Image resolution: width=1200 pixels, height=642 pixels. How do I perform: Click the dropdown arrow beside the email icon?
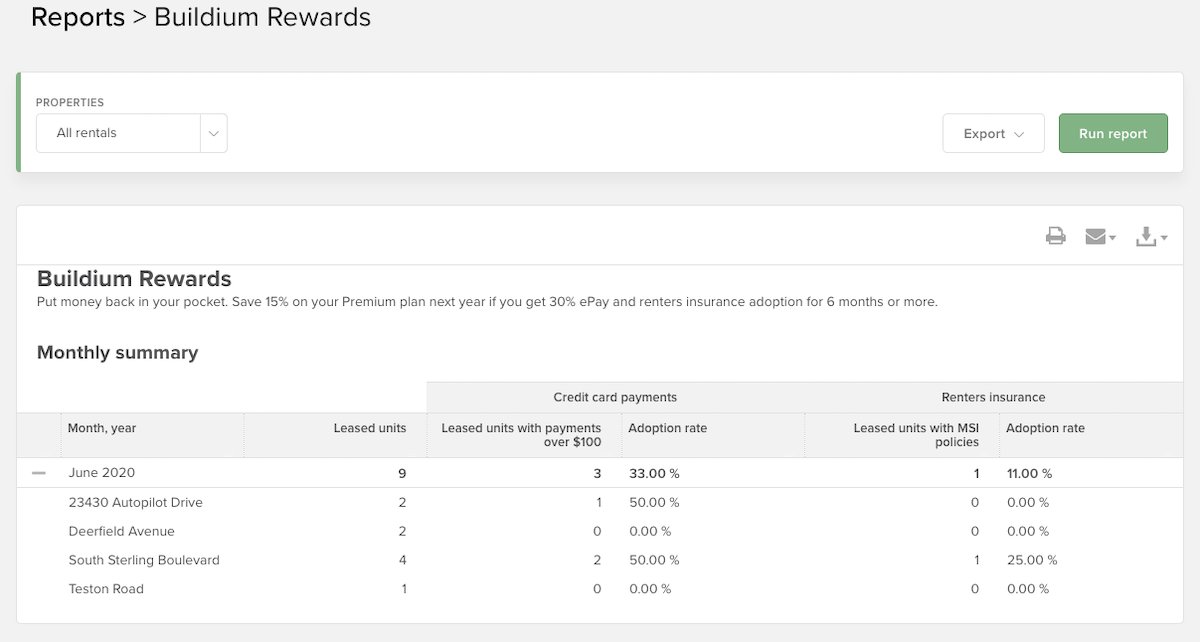tap(1113, 238)
